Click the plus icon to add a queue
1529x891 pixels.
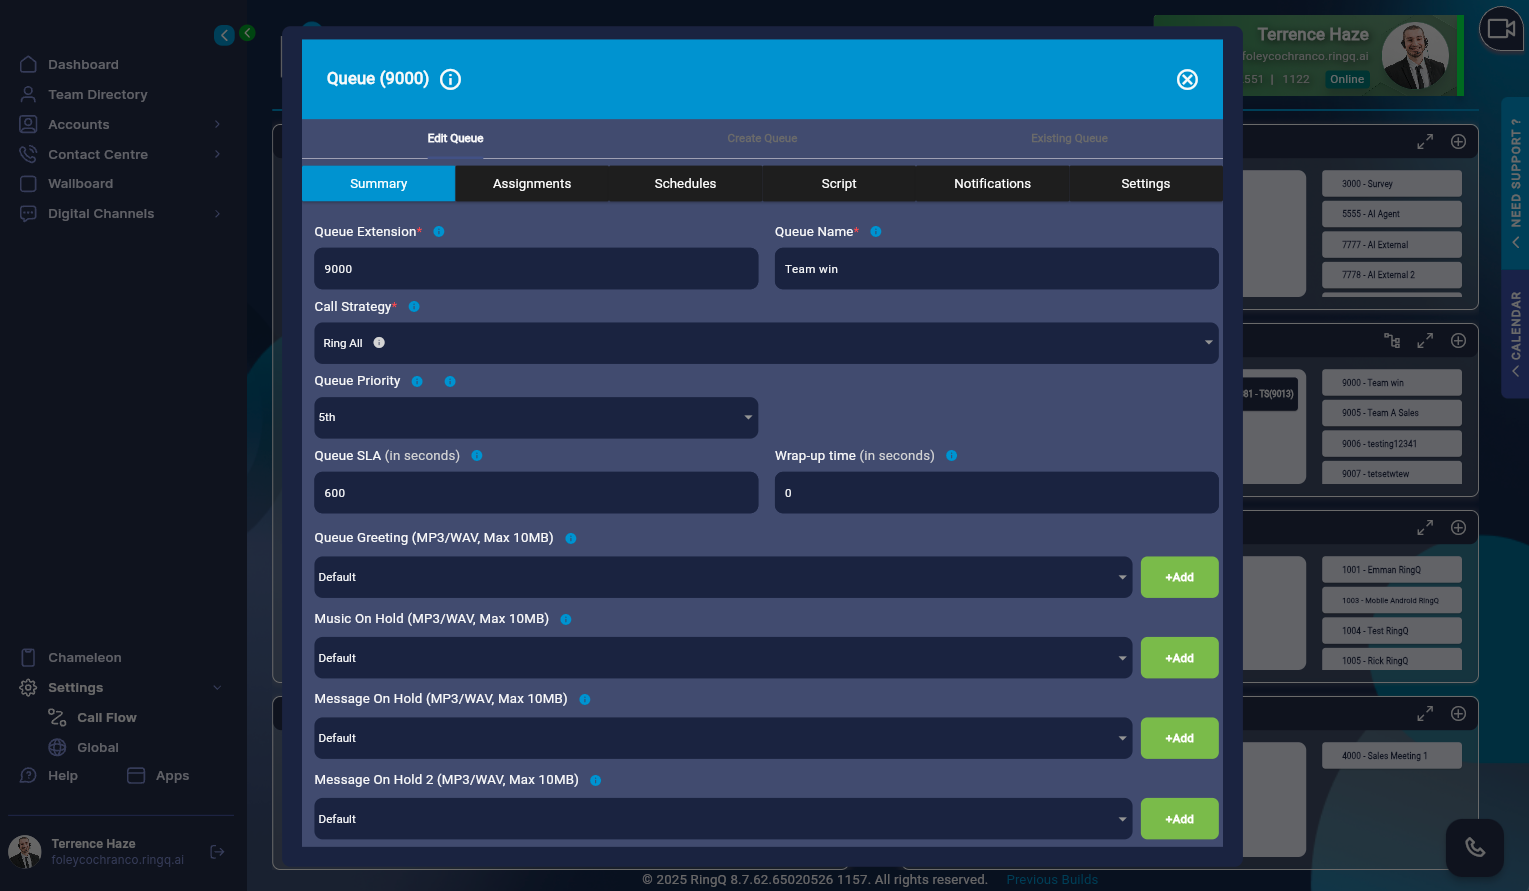tap(1458, 340)
